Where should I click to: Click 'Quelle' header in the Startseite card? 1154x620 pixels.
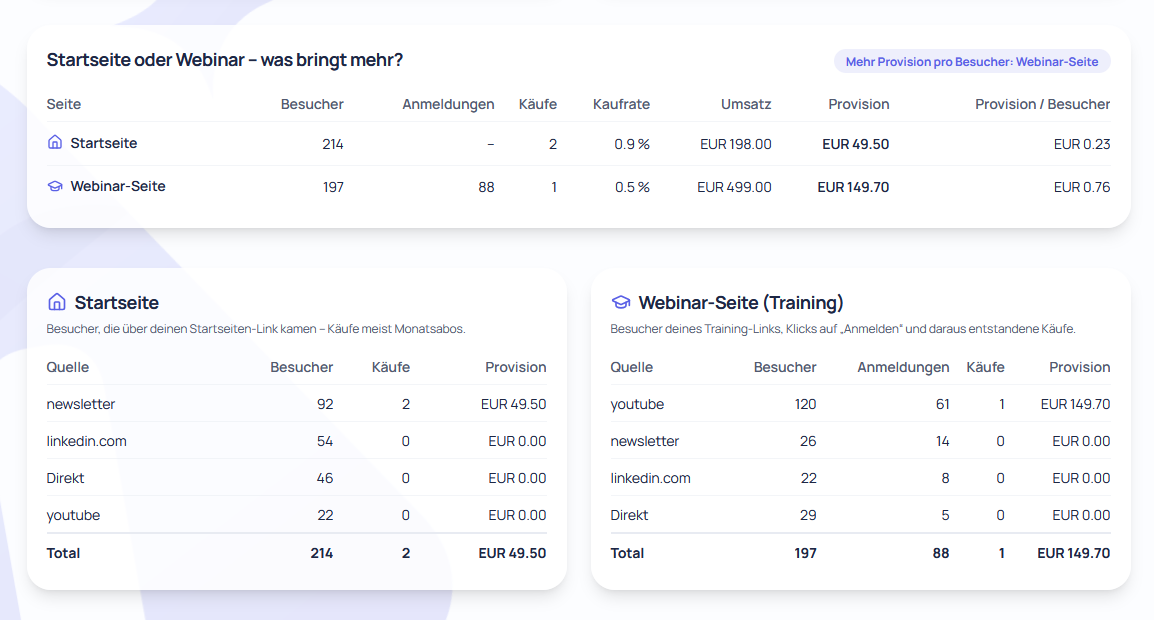(x=68, y=367)
